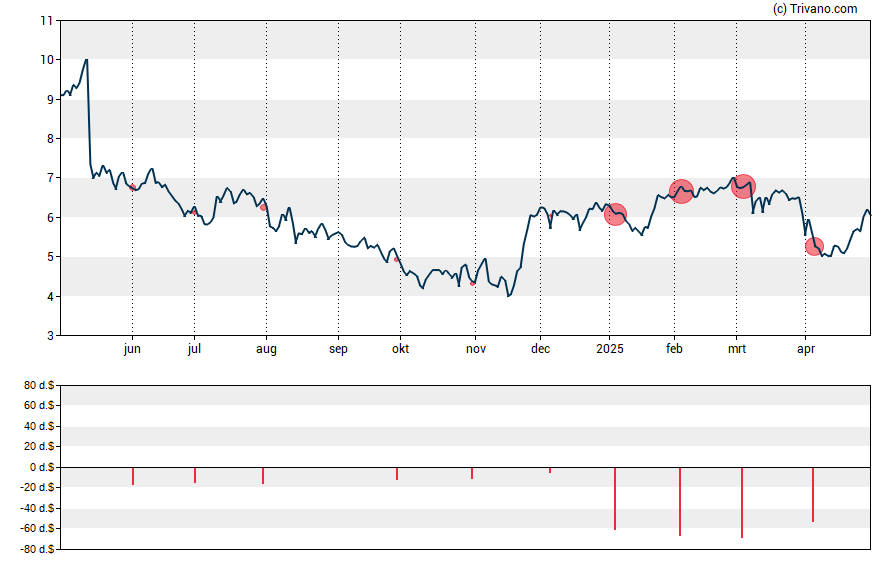The image size is (888, 565).
Task: Click the 'nov' x-axis label
Action: pyautogui.click(x=476, y=349)
